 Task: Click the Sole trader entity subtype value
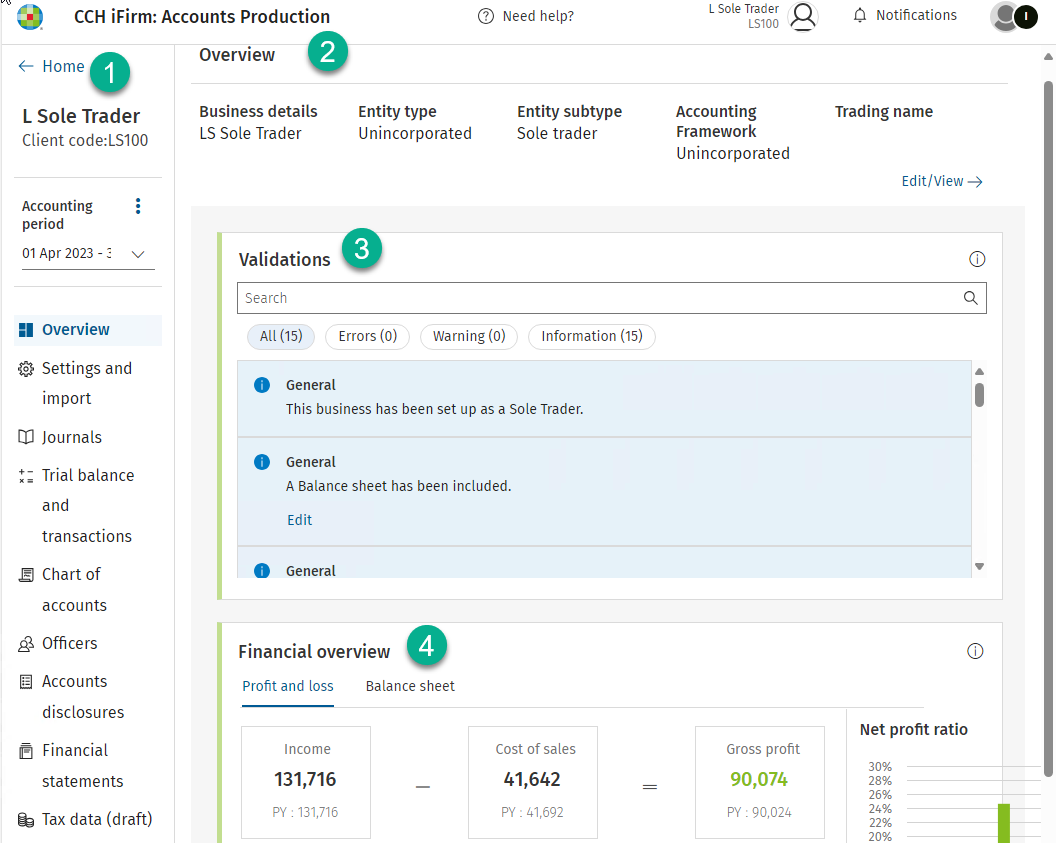click(x=557, y=133)
